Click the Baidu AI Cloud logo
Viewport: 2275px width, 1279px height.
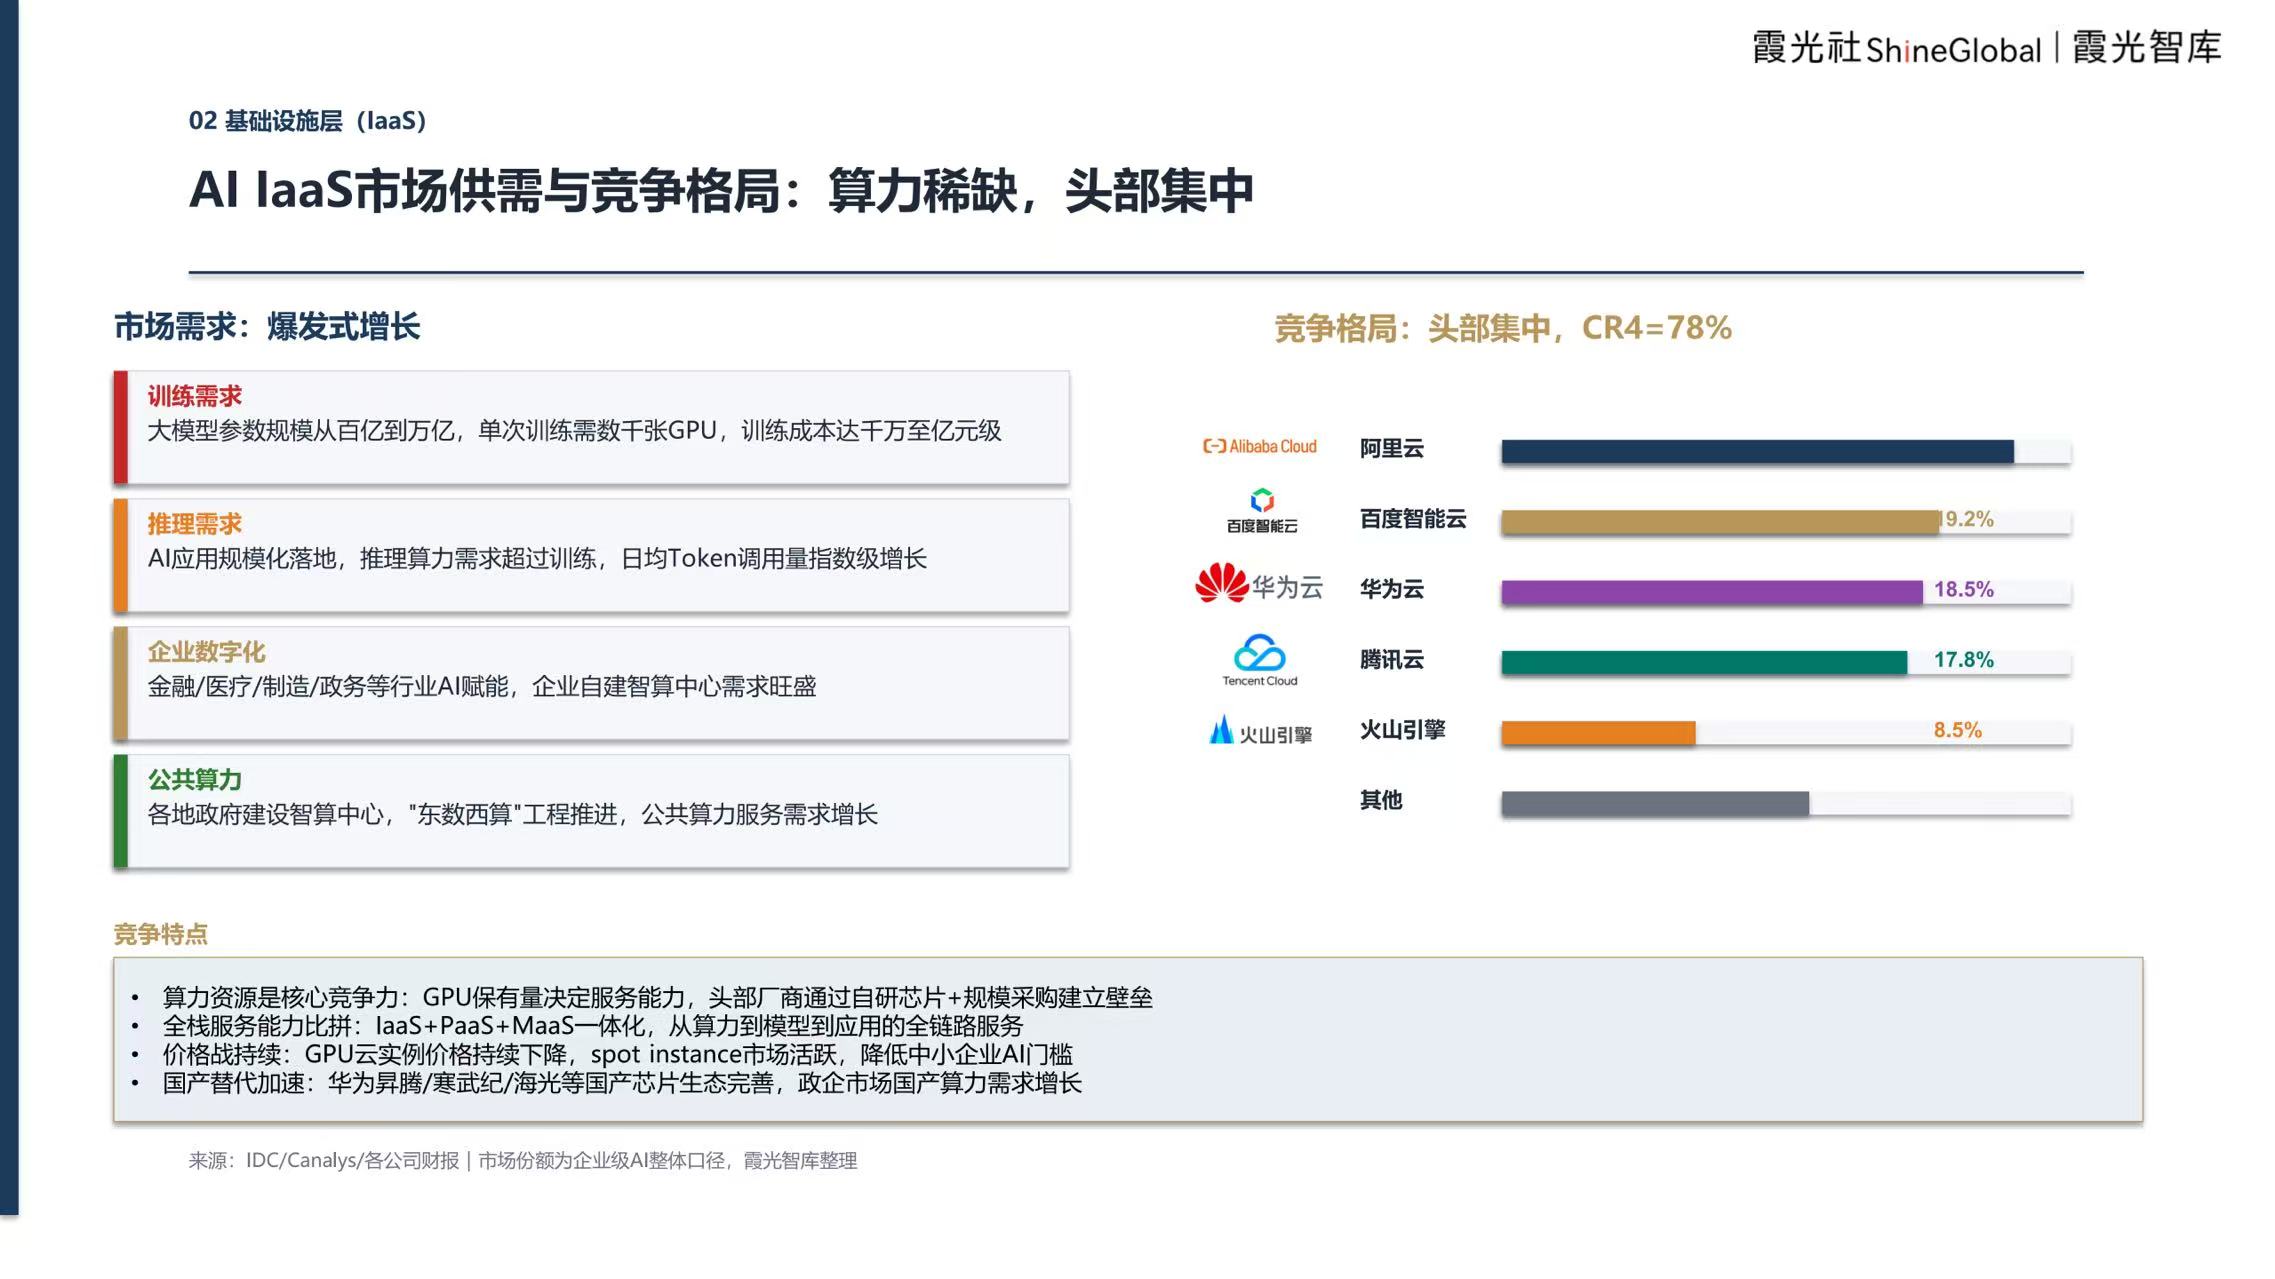tap(1262, 511)
